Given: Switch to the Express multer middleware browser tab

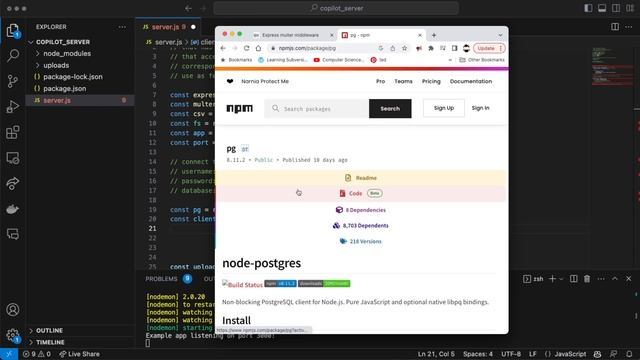Looking at the screenshot, I should [x=290, y=35].
